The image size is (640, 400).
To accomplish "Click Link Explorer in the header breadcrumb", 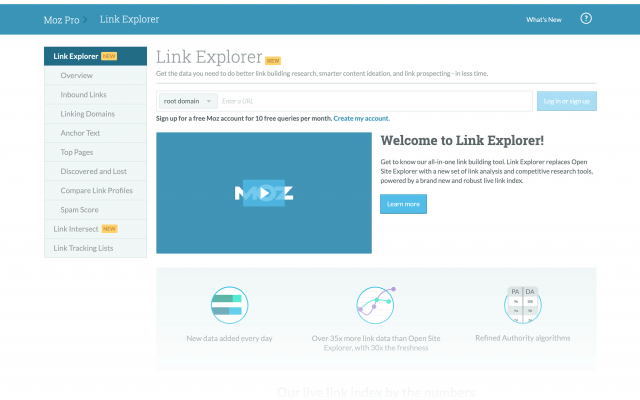I will [129, 19].
